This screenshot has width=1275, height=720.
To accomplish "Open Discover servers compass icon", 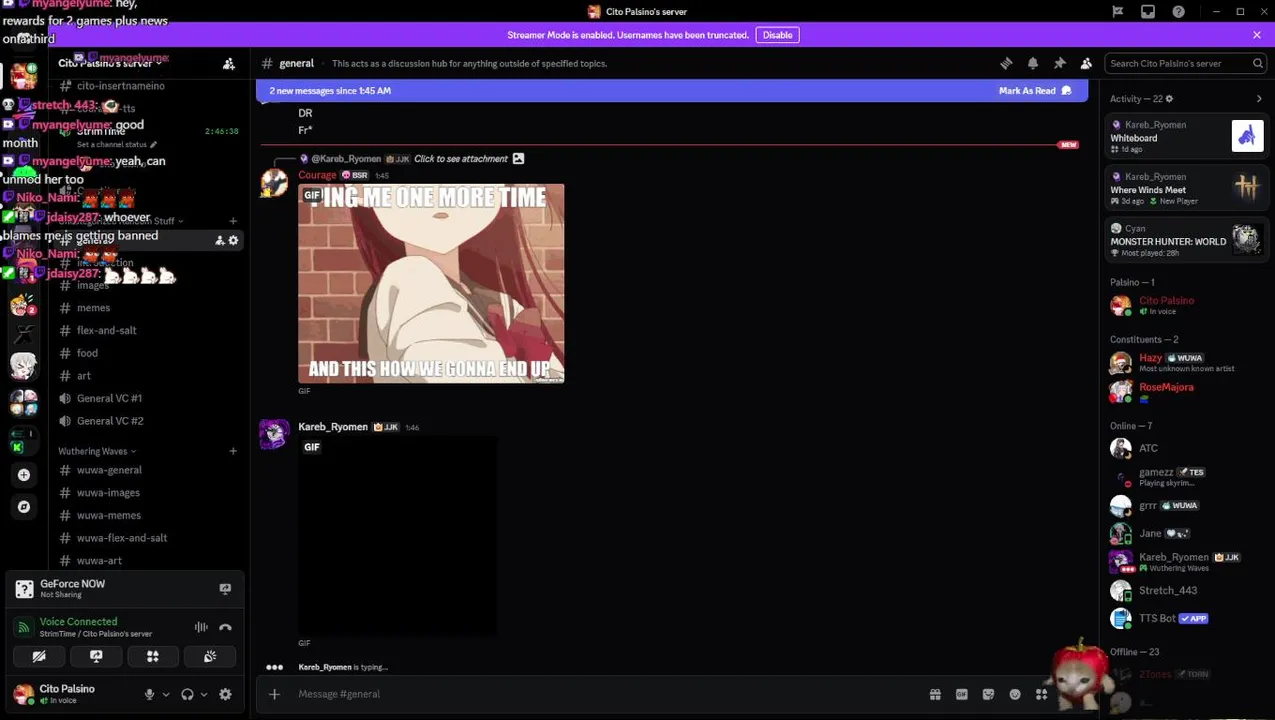I will (x=24, y=507).
